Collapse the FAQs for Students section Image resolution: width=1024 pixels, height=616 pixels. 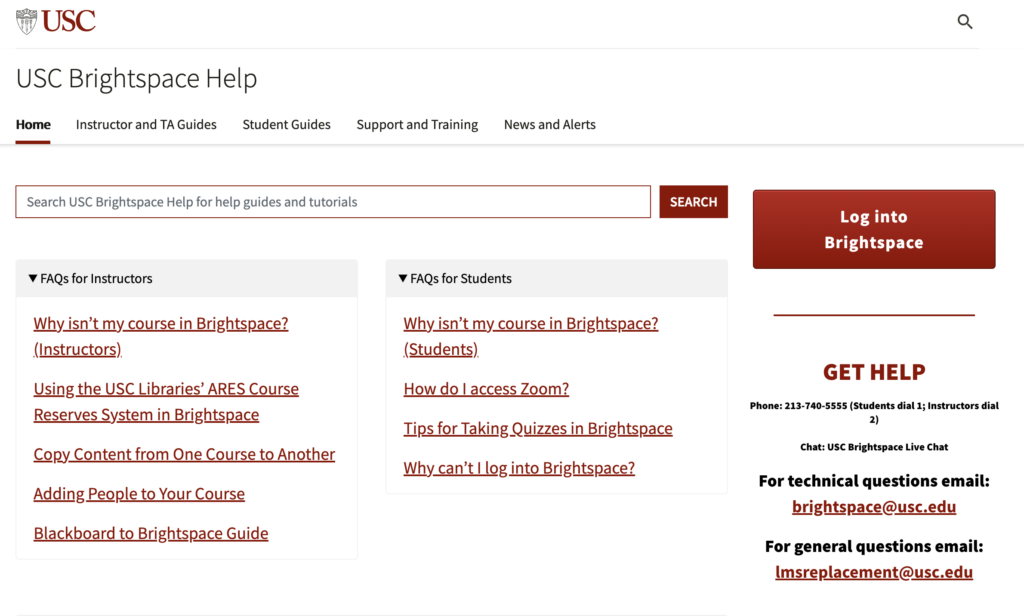455,279
